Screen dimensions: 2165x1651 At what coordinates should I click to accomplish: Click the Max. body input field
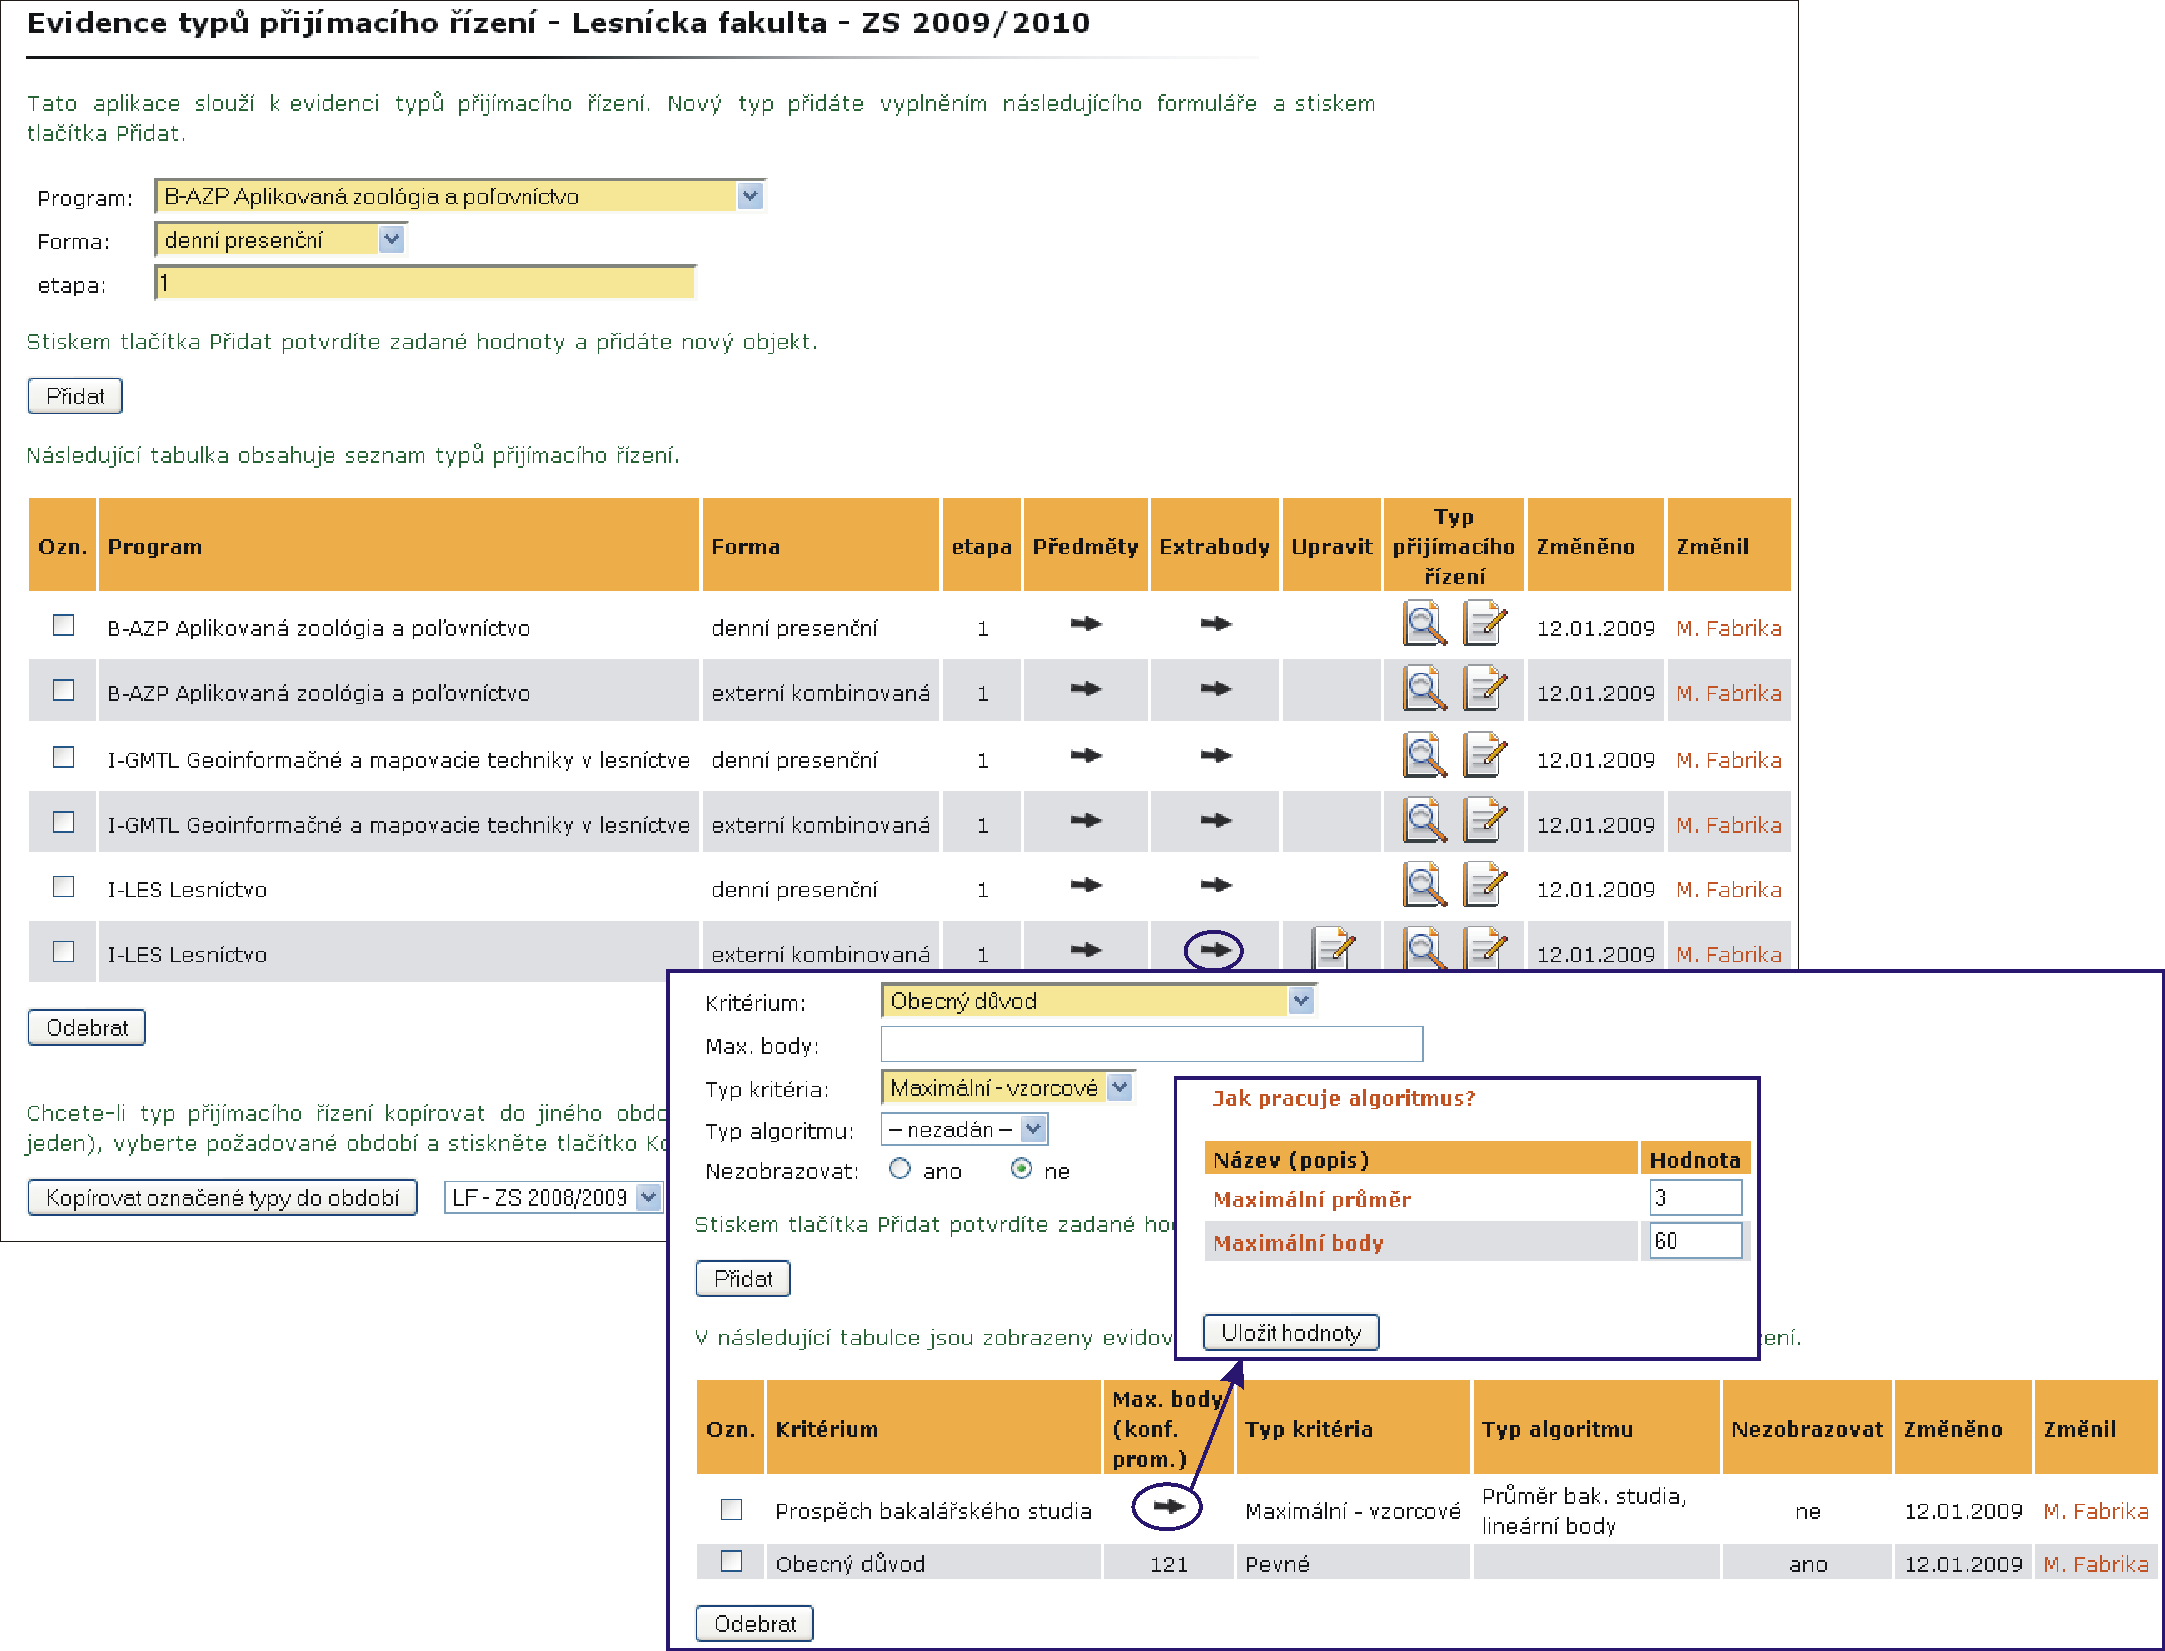(1152, 1044)
